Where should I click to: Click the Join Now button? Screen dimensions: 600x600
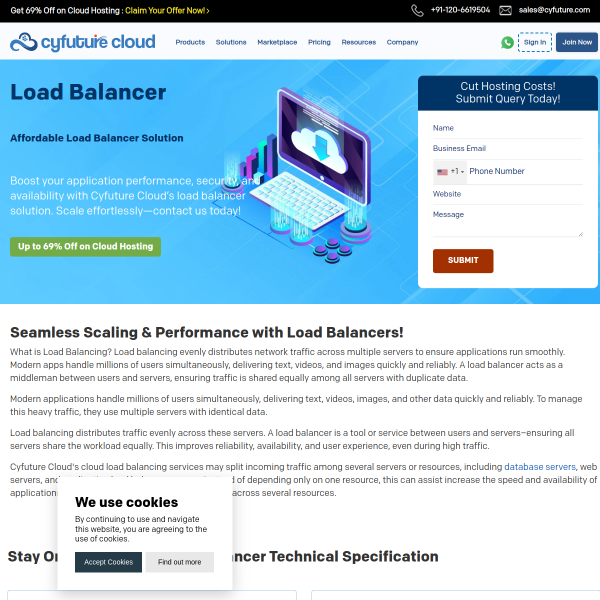click(x=577, y=42)
